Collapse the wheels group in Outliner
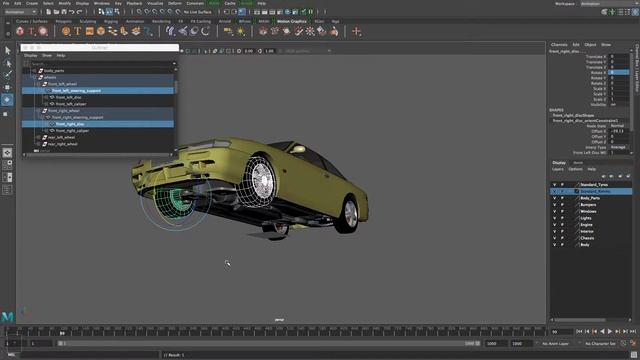This screenshot has width=640, height=360. click(35, 78)
